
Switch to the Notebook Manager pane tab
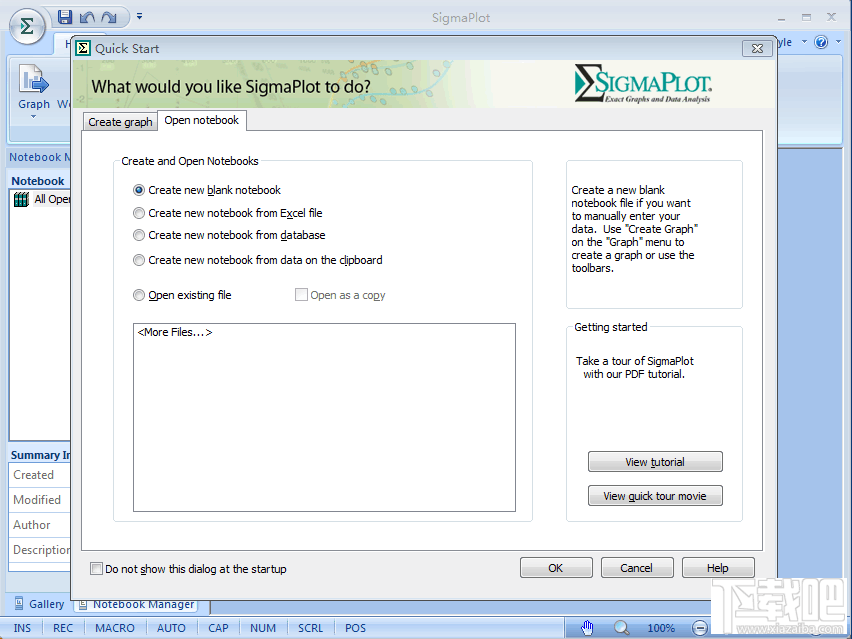point(135,604)
